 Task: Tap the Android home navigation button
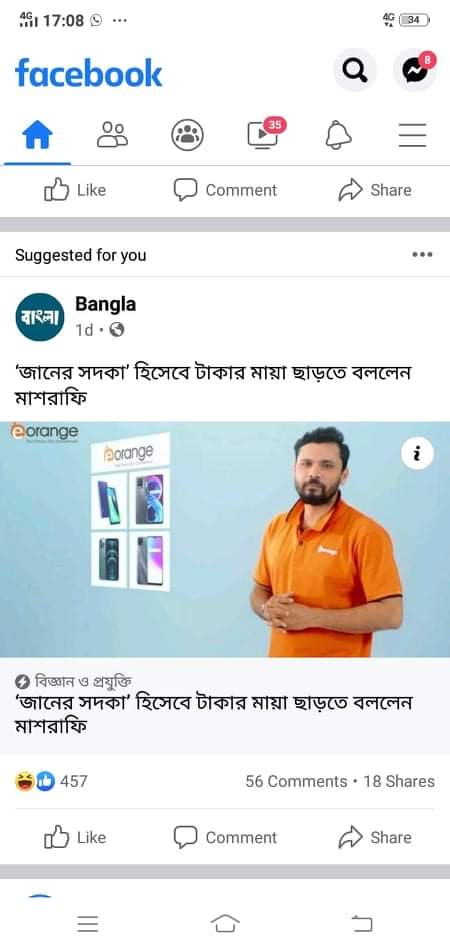point(225,924)
